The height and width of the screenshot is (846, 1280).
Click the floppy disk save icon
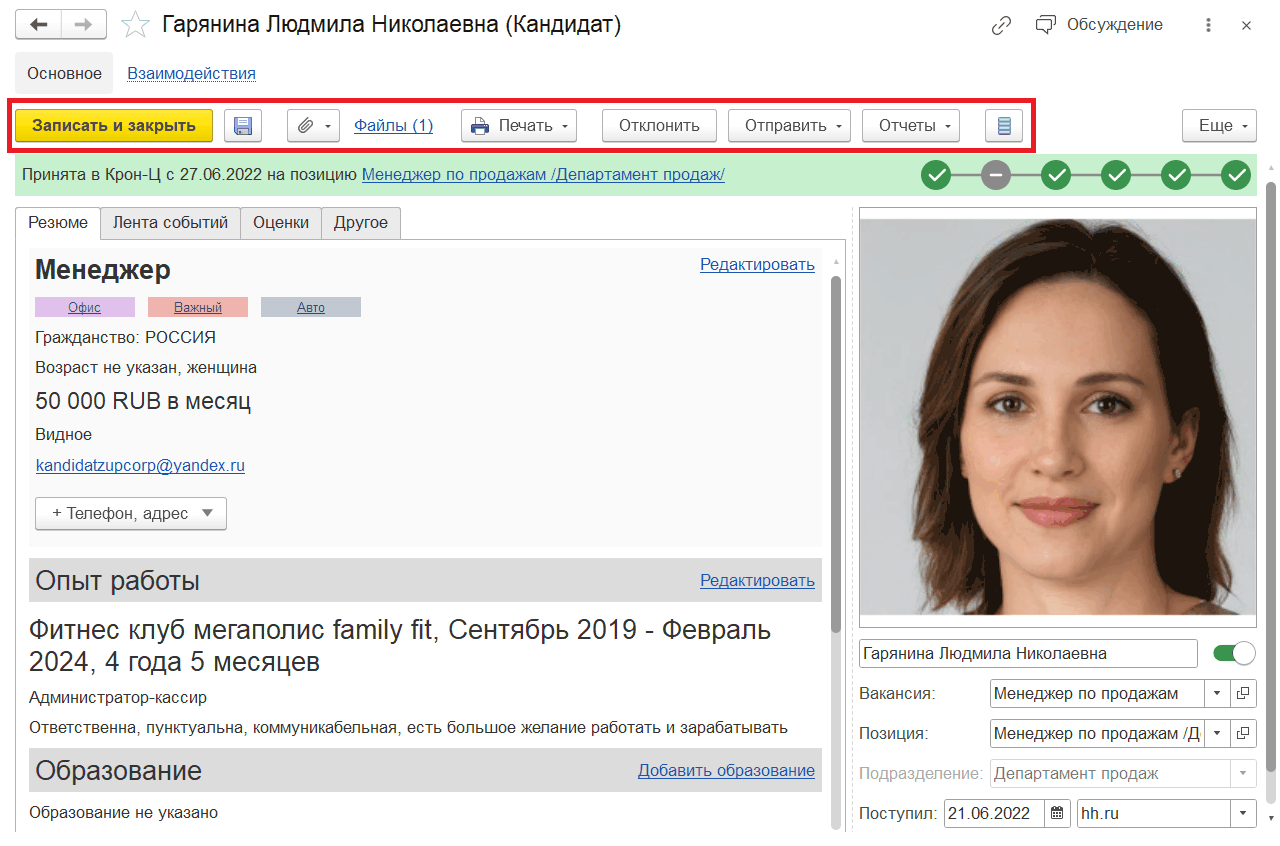tap(242, 126)
